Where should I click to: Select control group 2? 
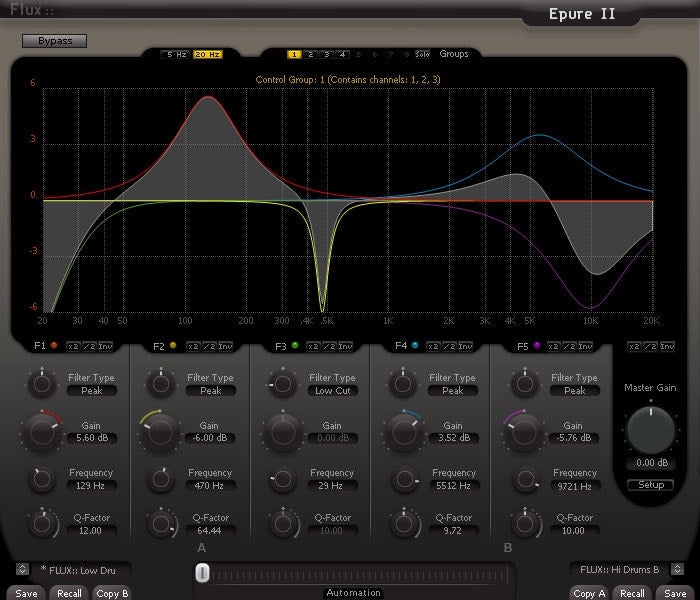coord(310,54)
